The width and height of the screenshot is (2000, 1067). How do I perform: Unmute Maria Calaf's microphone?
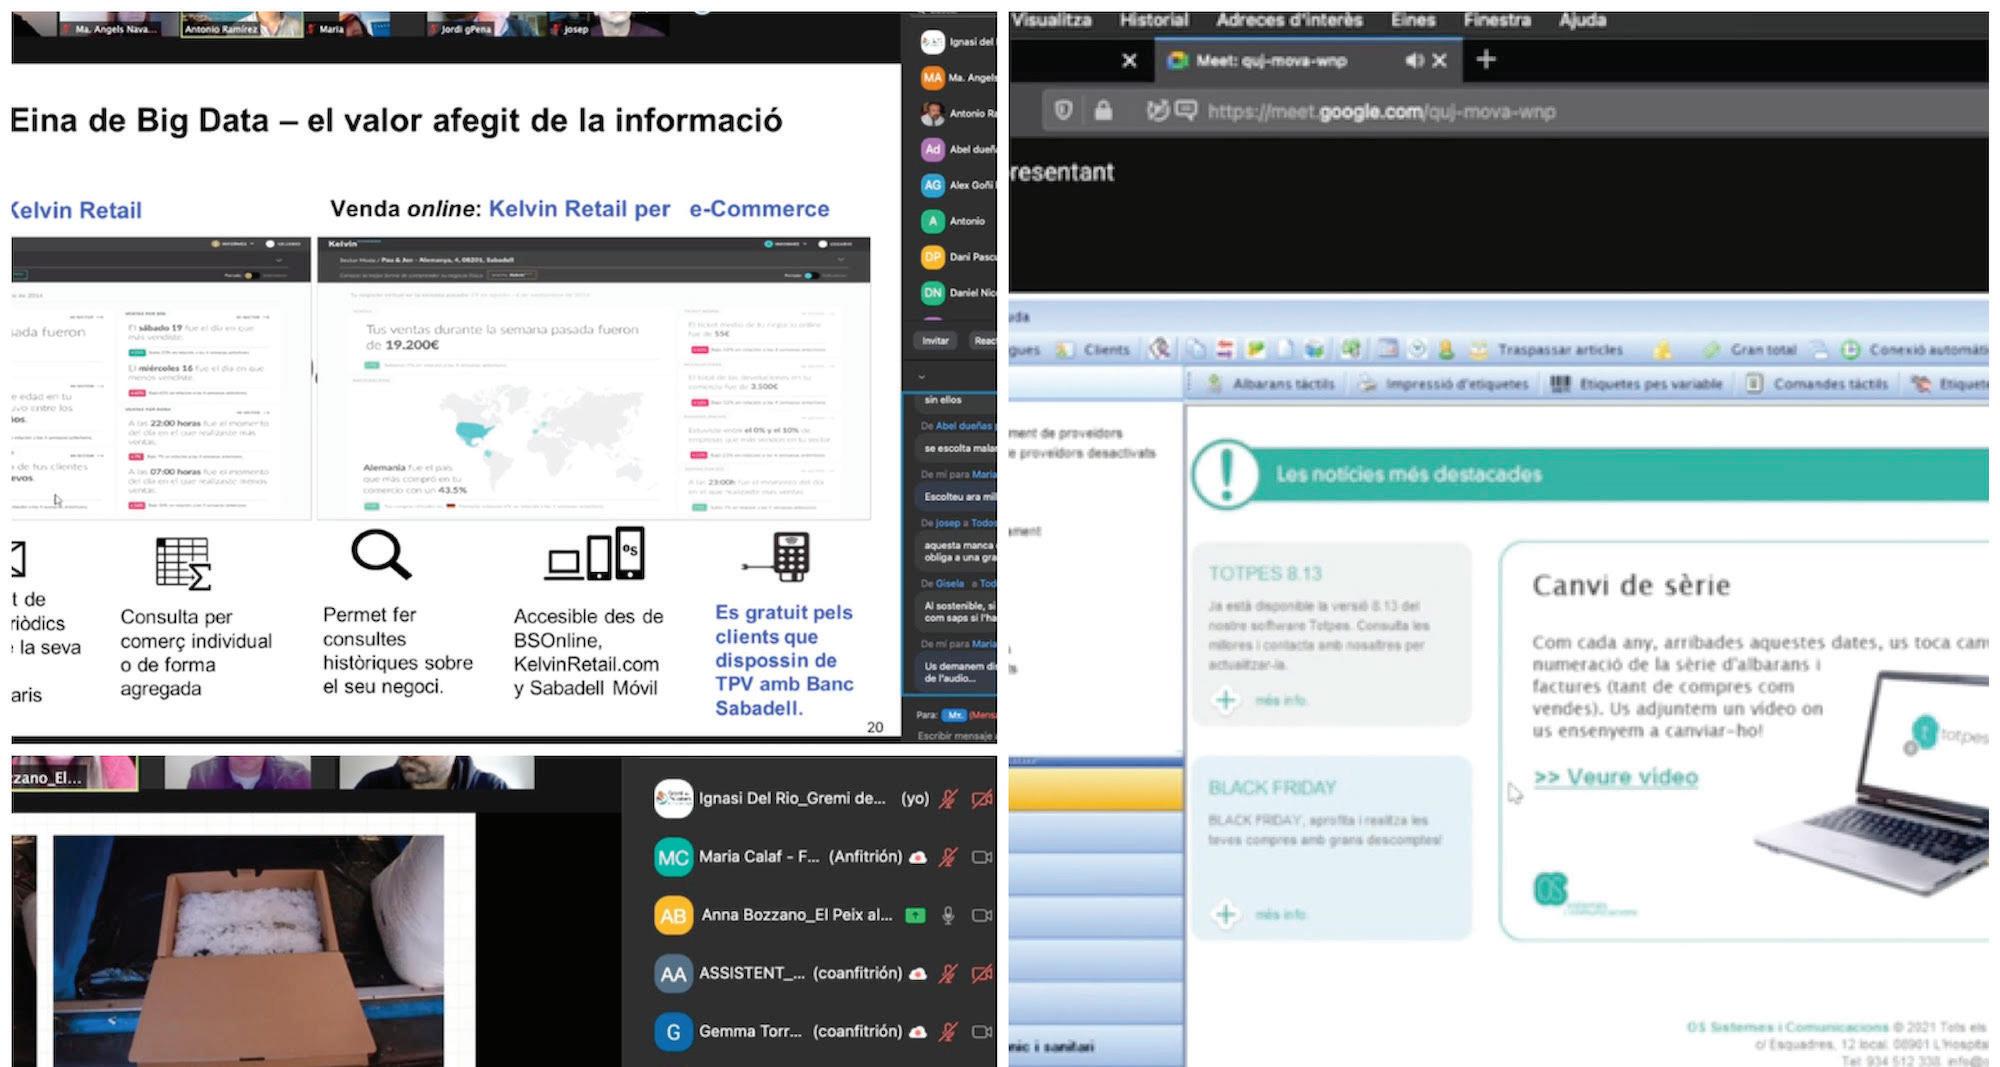coord(948,856)
